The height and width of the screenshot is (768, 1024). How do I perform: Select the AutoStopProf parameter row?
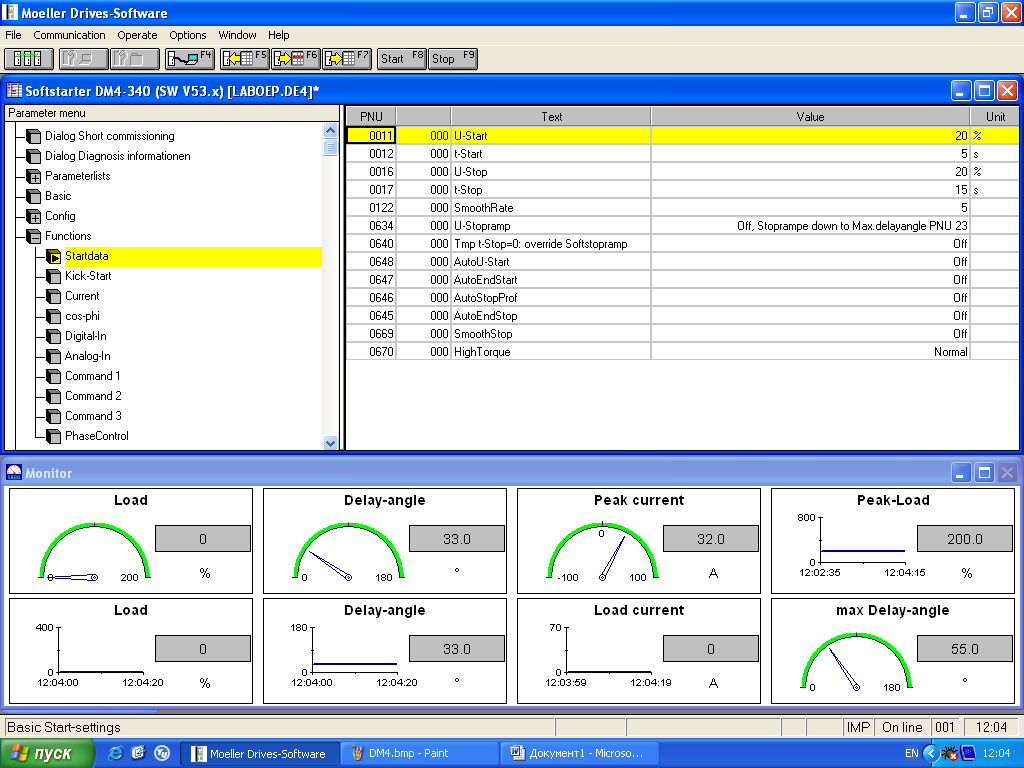click(x=682, y=298)
